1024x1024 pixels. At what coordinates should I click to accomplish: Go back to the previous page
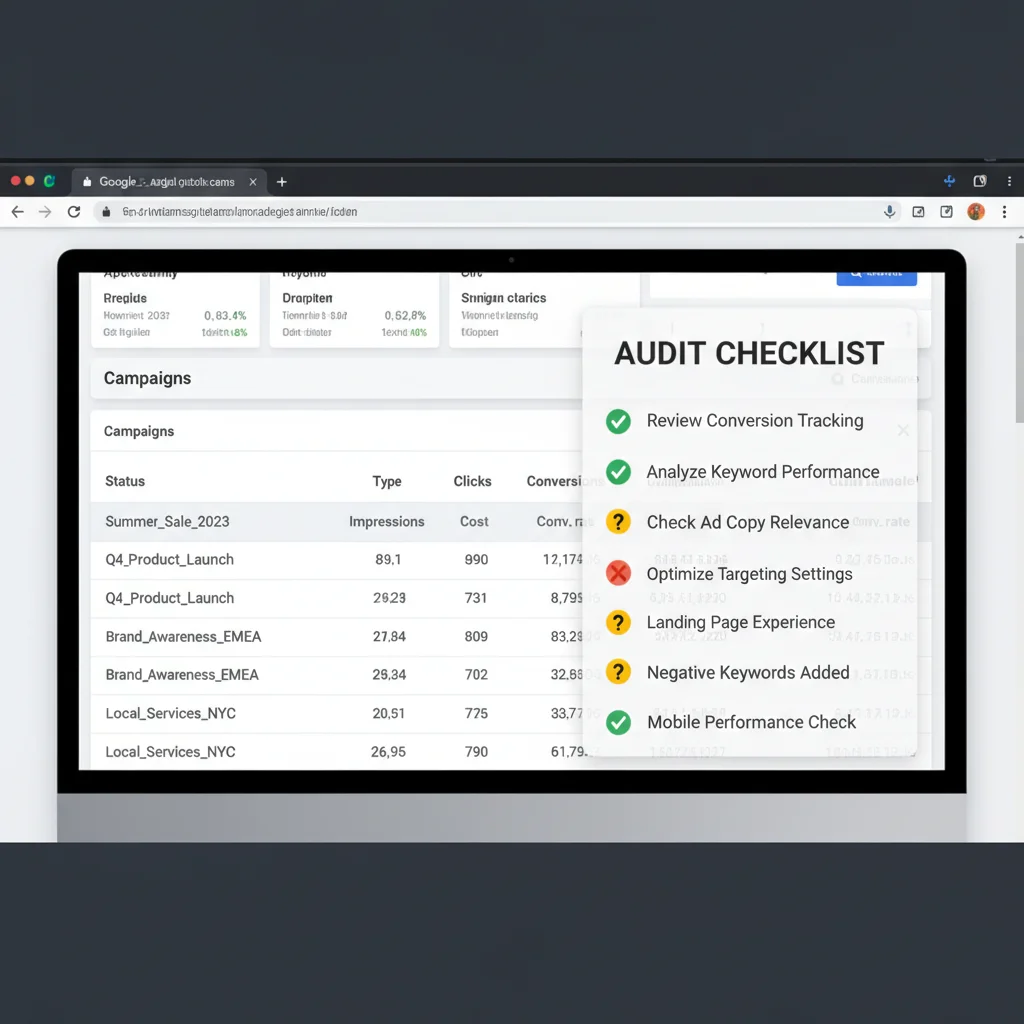(x=18, y=212)
